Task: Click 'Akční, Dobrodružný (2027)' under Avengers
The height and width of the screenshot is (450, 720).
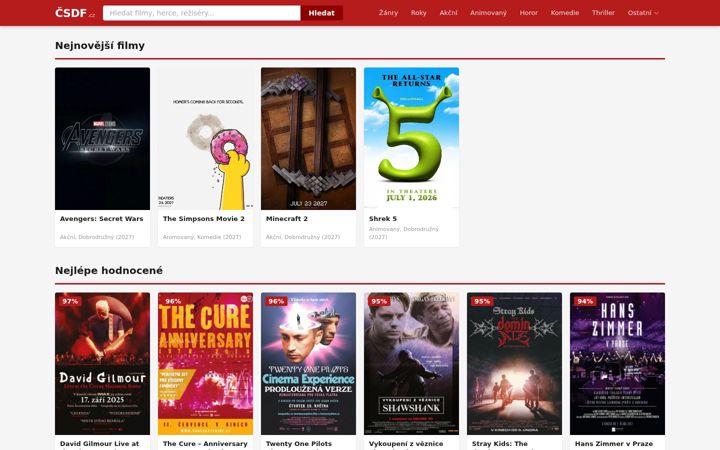Action: [x=97, y=237]
